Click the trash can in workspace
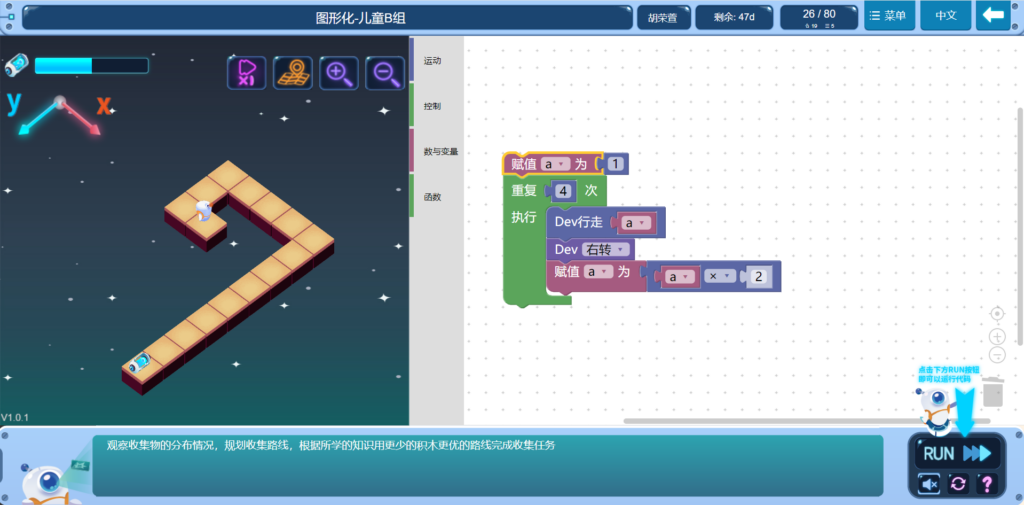This screenshot has height=505, width=1024. click(992, 393)
